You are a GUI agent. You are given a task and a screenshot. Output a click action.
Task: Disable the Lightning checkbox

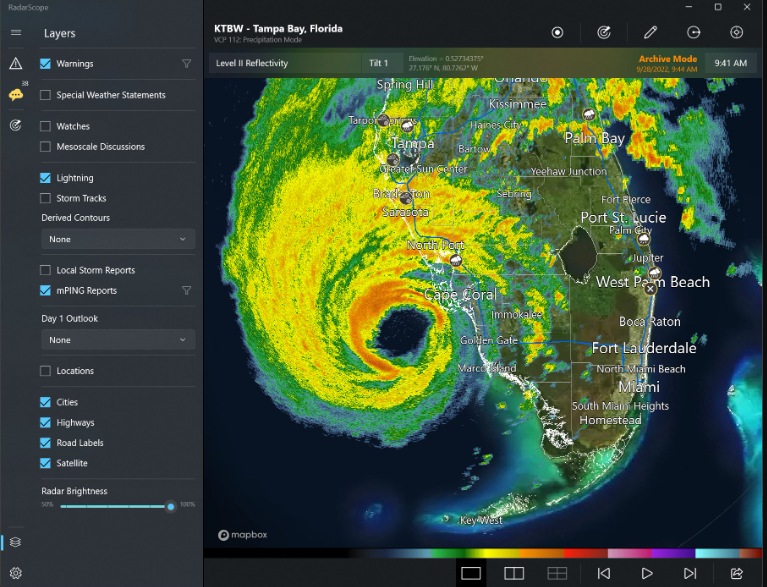tap(45, 178)
